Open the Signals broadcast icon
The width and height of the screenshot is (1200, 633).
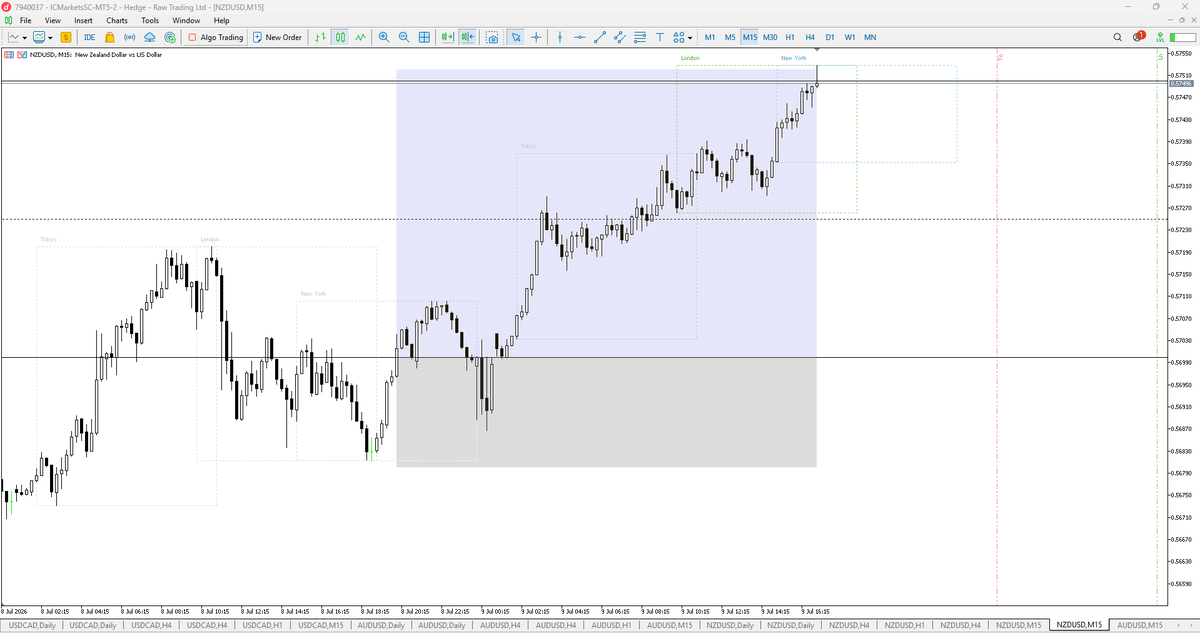(130, 37)
